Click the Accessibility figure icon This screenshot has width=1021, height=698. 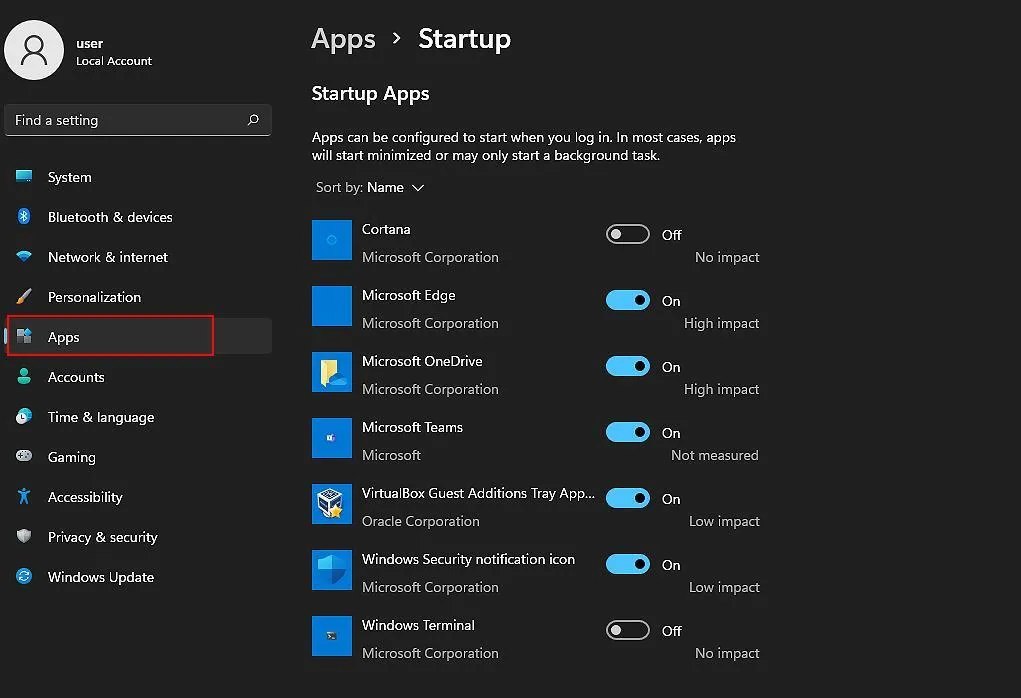[24, 496]
